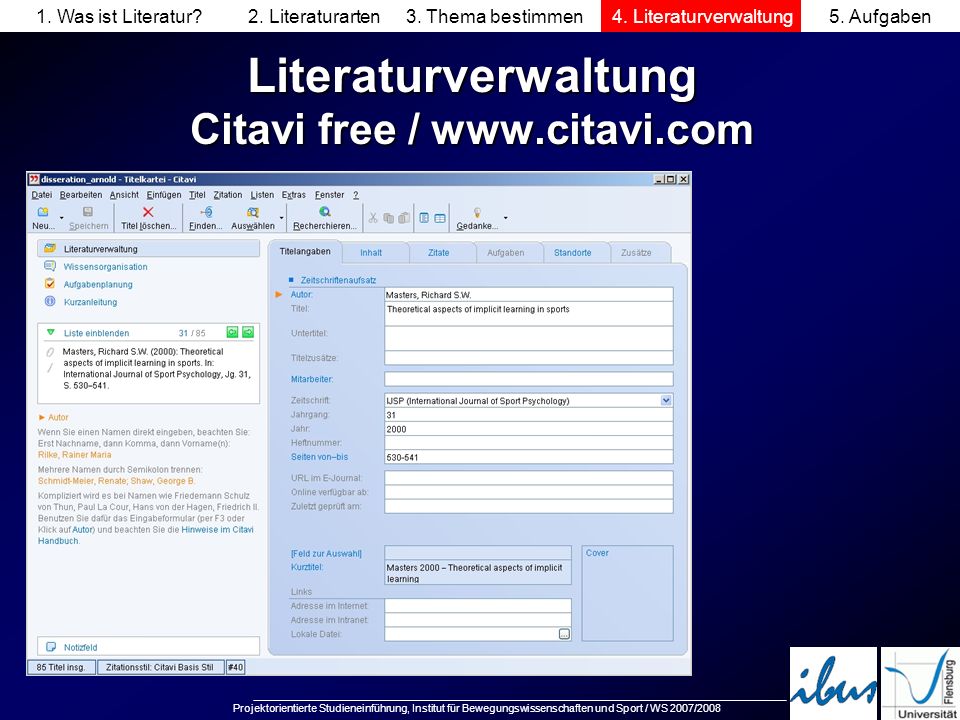960x720 pixels.
Task: Click the red X Titel löschen icon
Action: click(x=148, y=212)
